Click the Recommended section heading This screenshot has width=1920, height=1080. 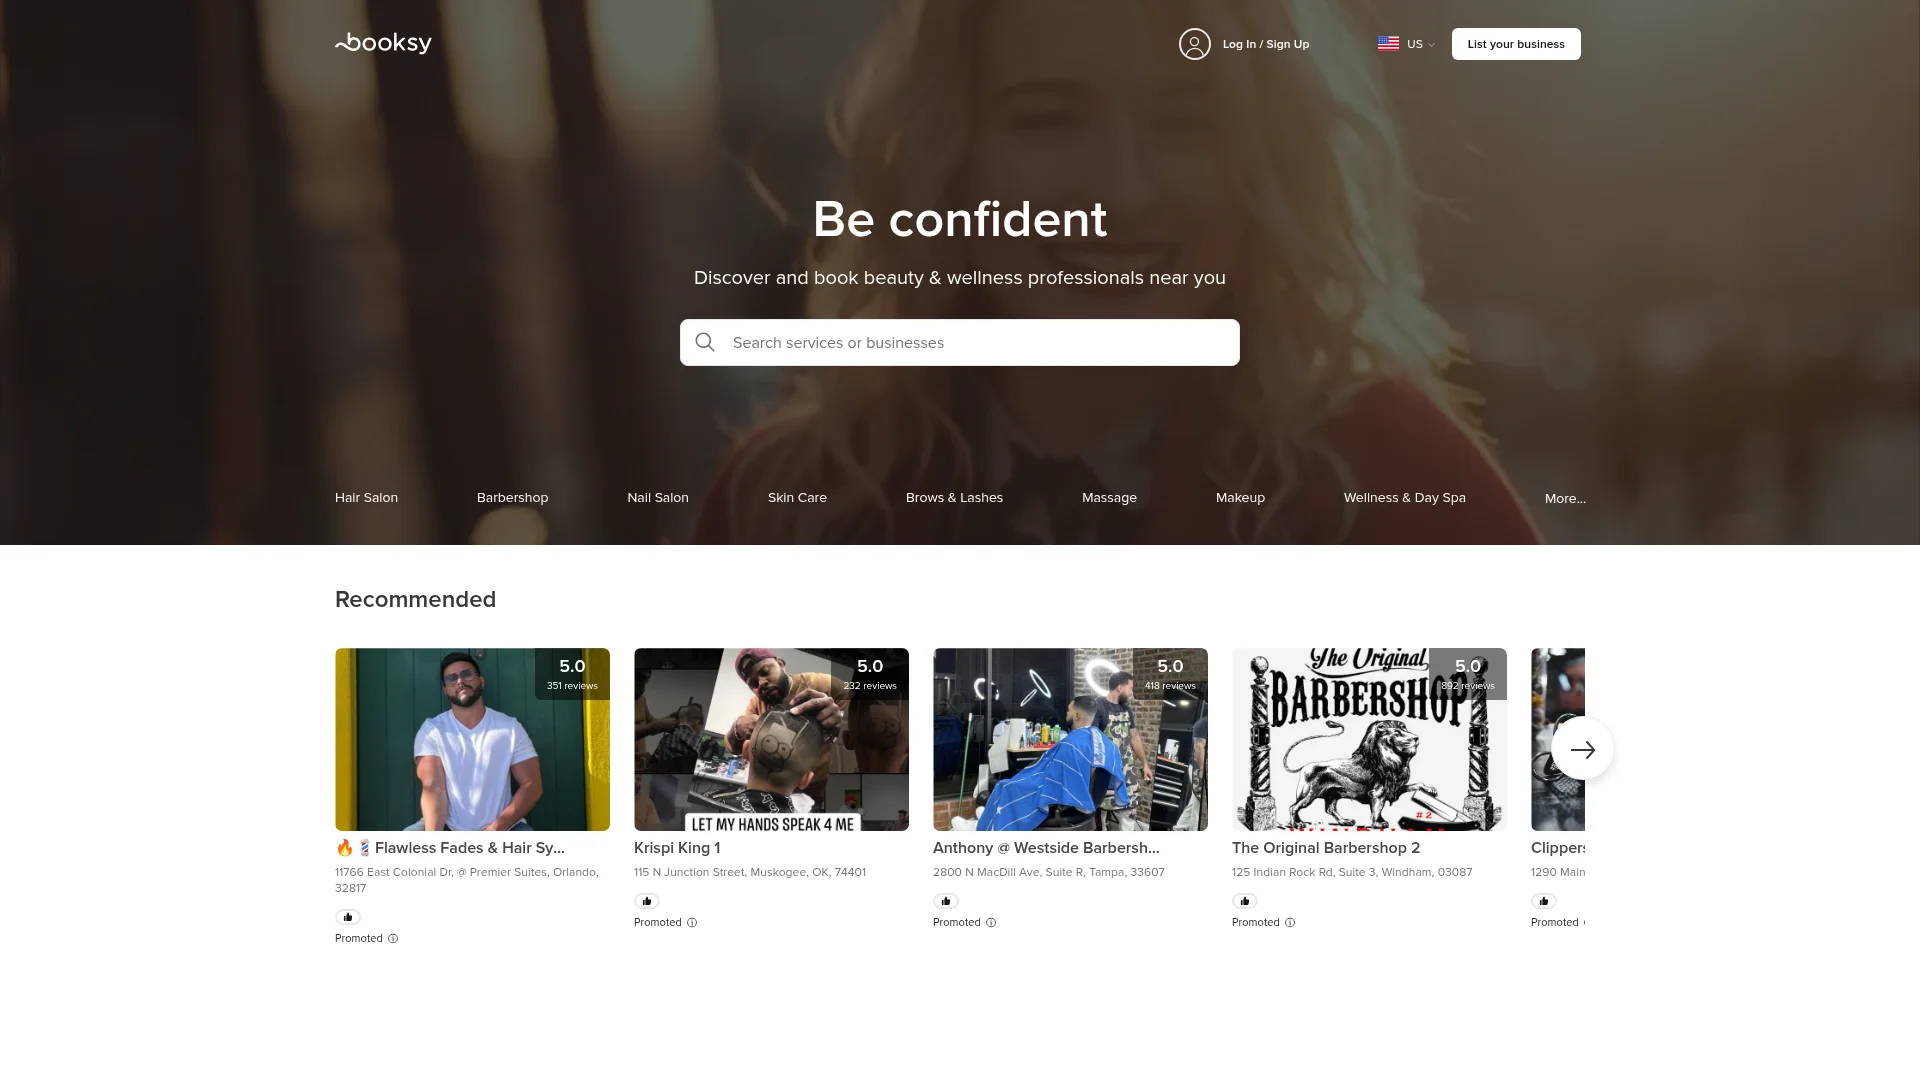pyautogui.click(x=415, y=599)
